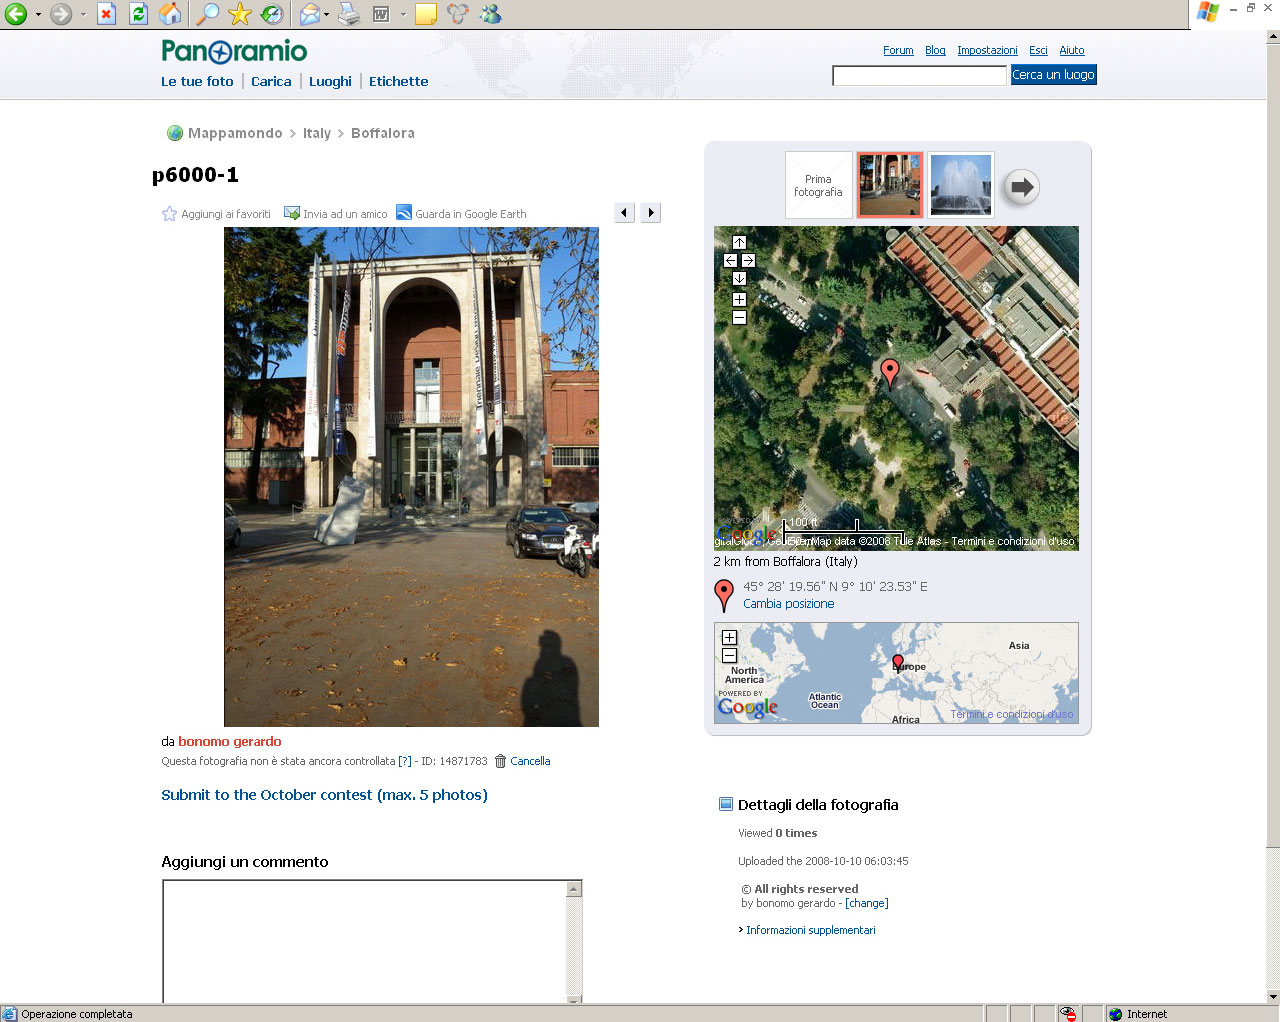
Task: Go to the browser Home page icon
Action: pyautogui.click(x=171, y=14)
